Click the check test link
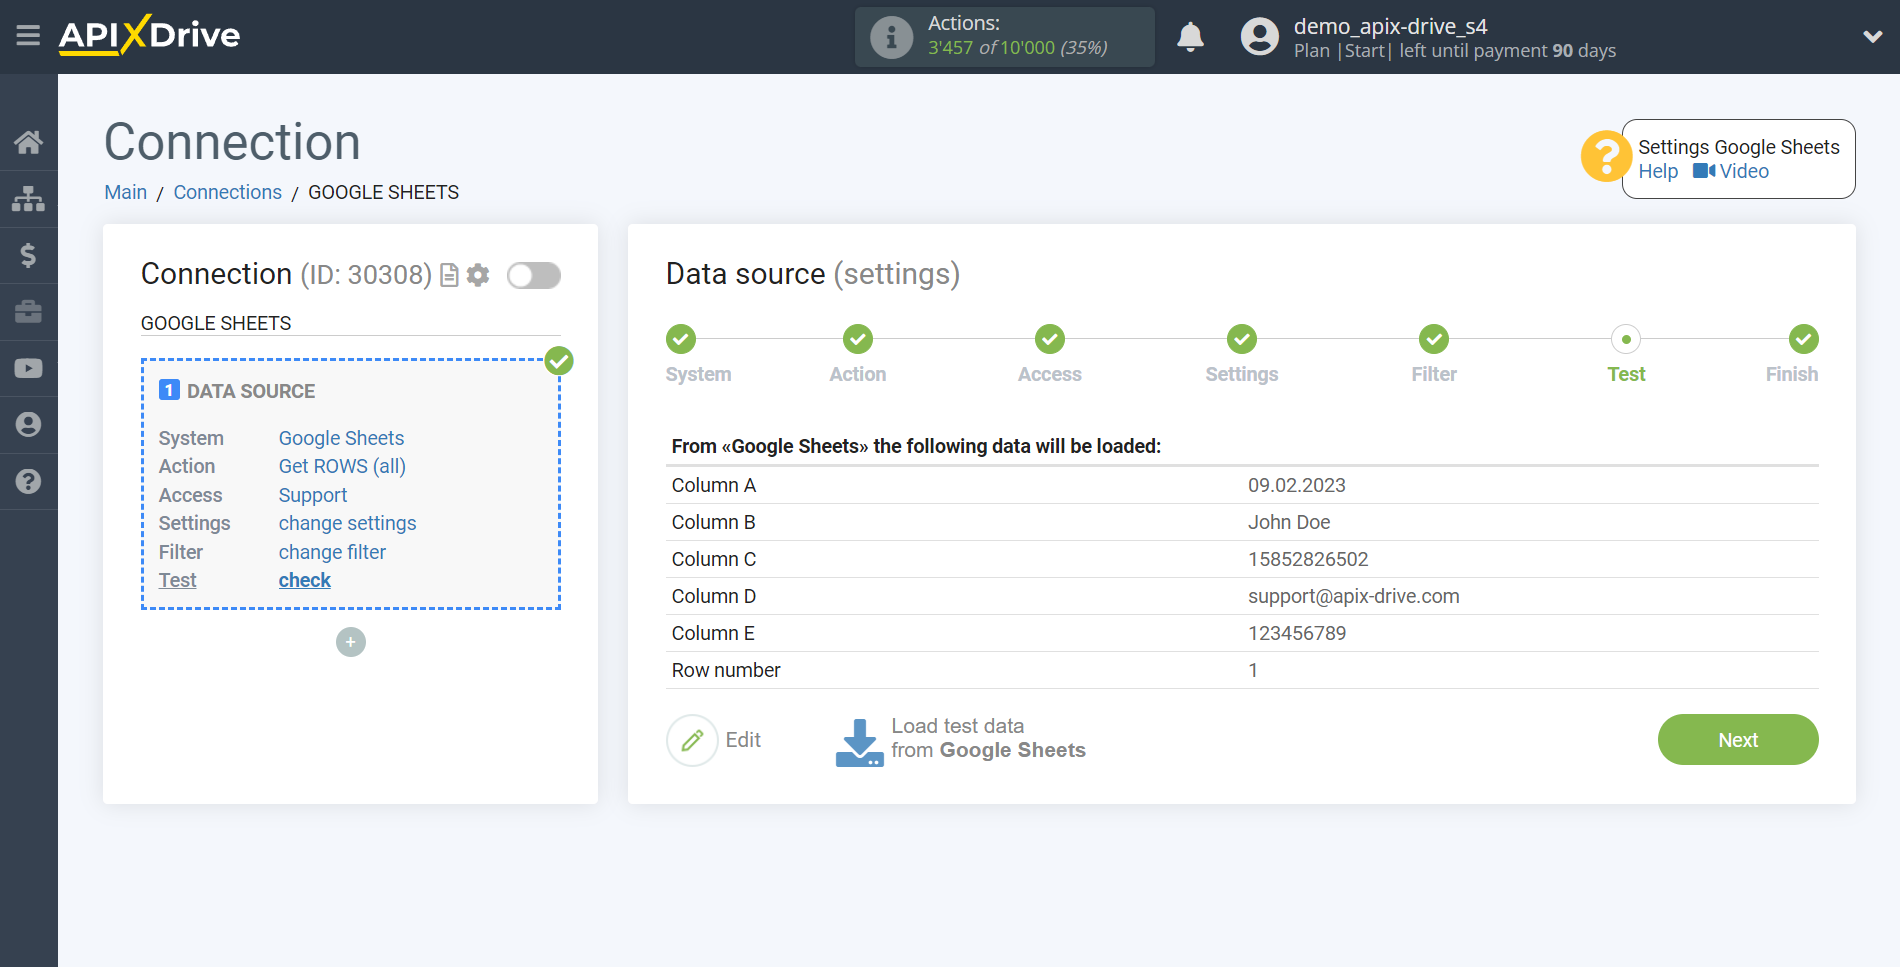 click(x=304, y=580)
